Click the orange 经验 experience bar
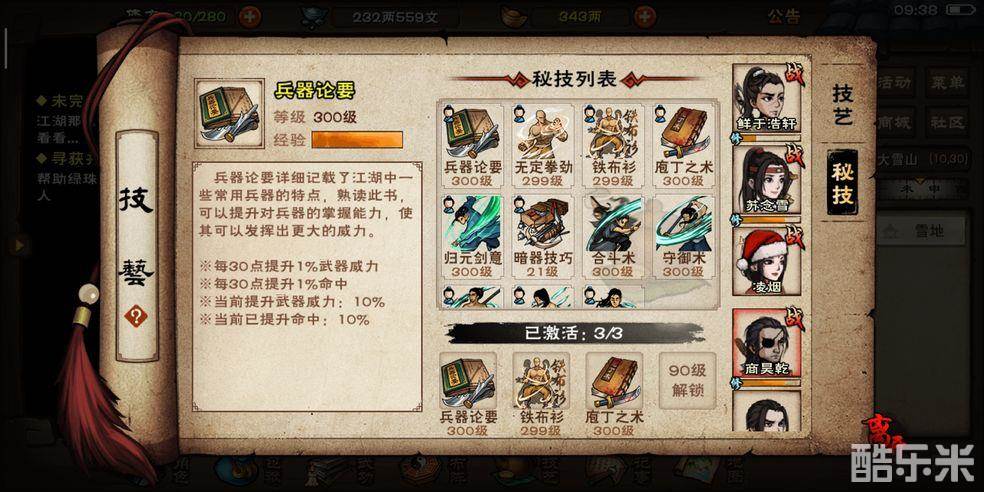 (x=357, y=139)
